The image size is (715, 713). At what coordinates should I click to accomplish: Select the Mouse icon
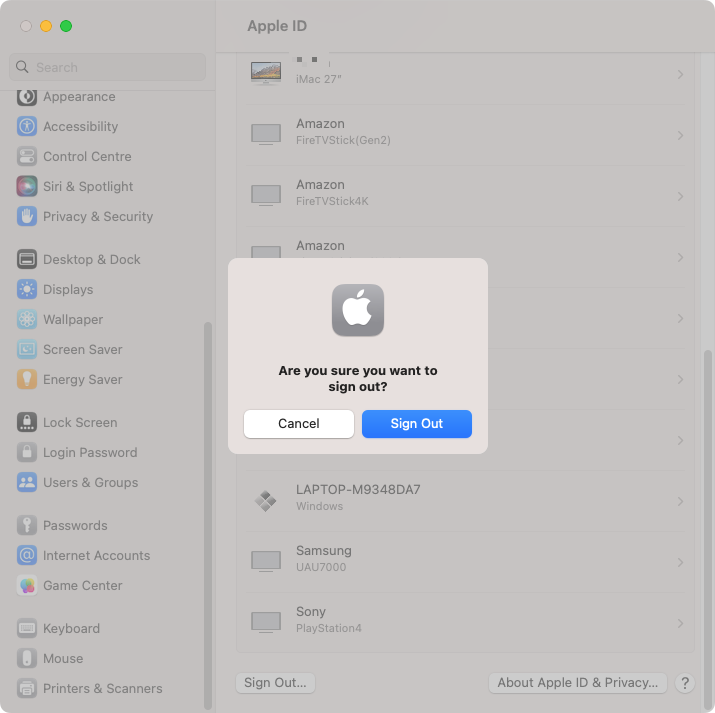[27, 658]
